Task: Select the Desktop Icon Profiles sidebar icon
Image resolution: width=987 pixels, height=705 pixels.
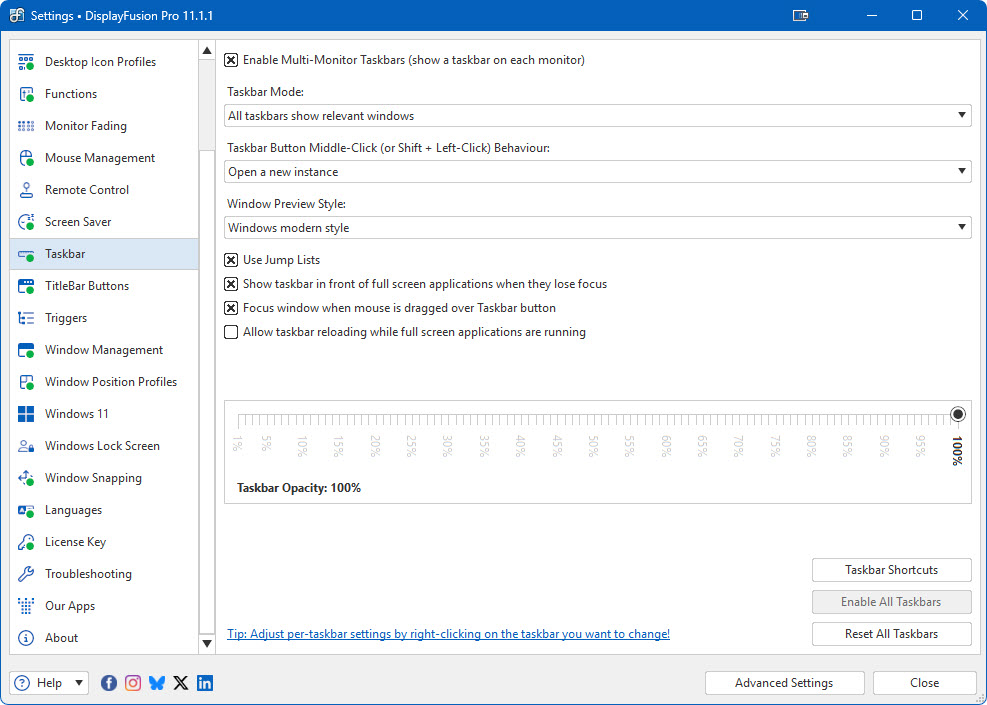Action: pos(25,61)
